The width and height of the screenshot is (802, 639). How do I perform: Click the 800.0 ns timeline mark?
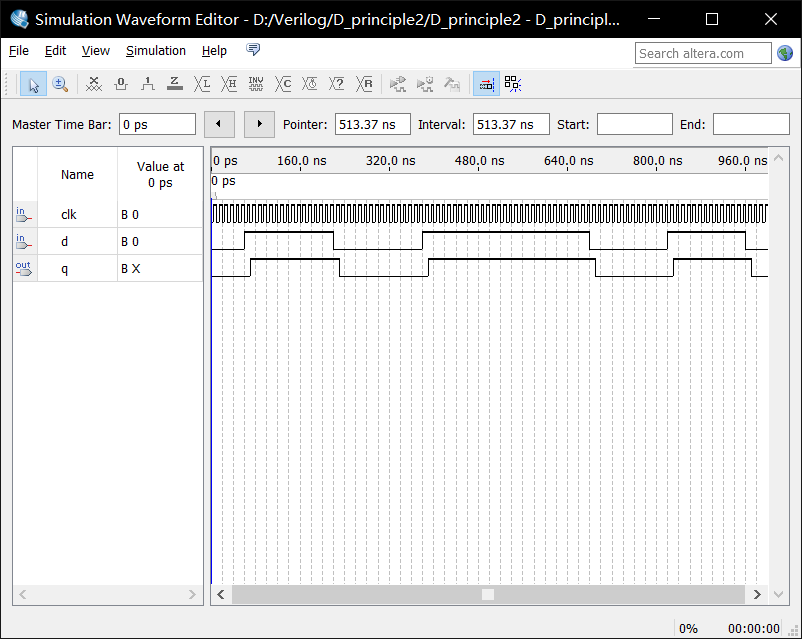click(x=657, y=161)
